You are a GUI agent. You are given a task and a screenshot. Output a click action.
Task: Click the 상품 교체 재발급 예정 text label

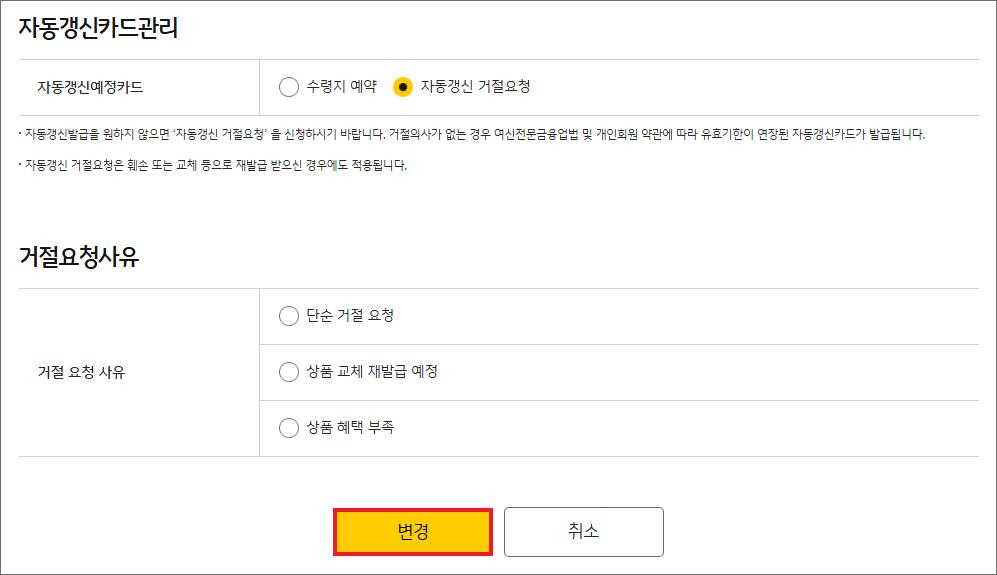(373, 372)
